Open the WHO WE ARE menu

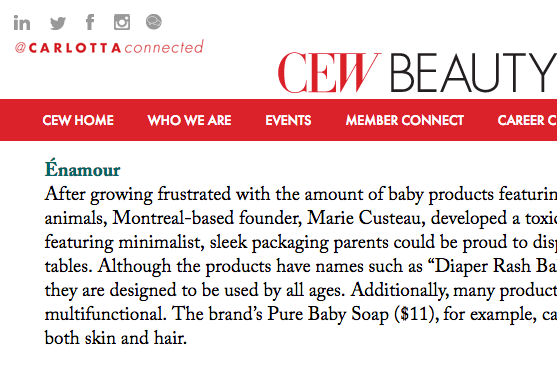[x=189, y=120]
